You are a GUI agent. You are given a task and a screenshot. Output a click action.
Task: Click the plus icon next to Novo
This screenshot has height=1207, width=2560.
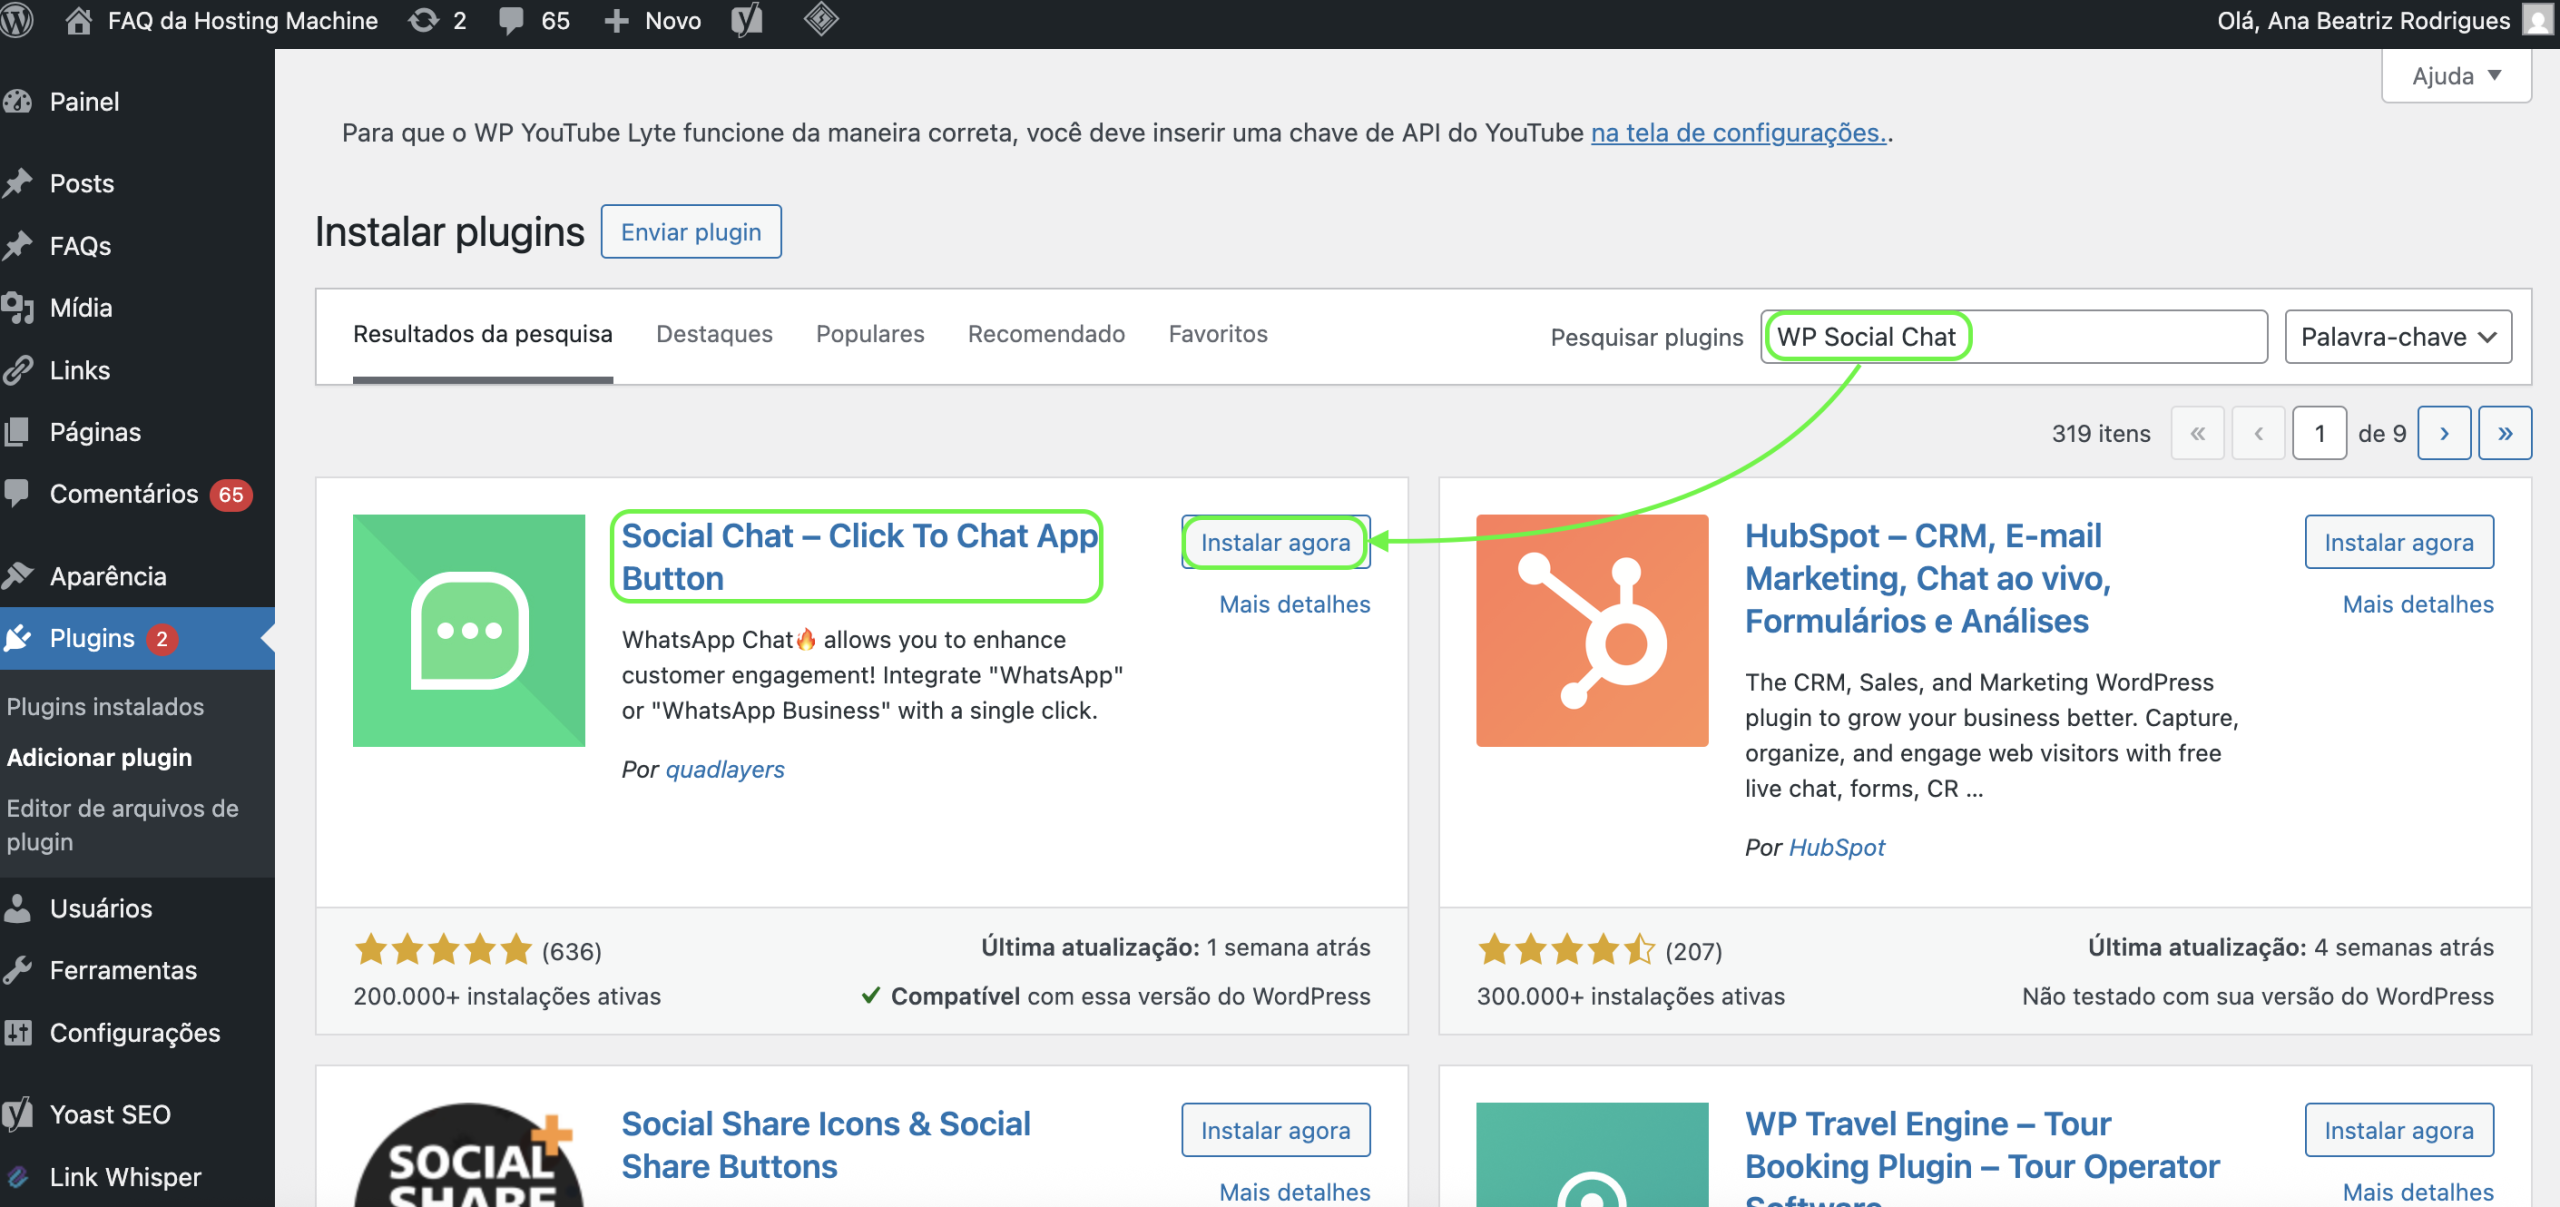coord(616,21)
